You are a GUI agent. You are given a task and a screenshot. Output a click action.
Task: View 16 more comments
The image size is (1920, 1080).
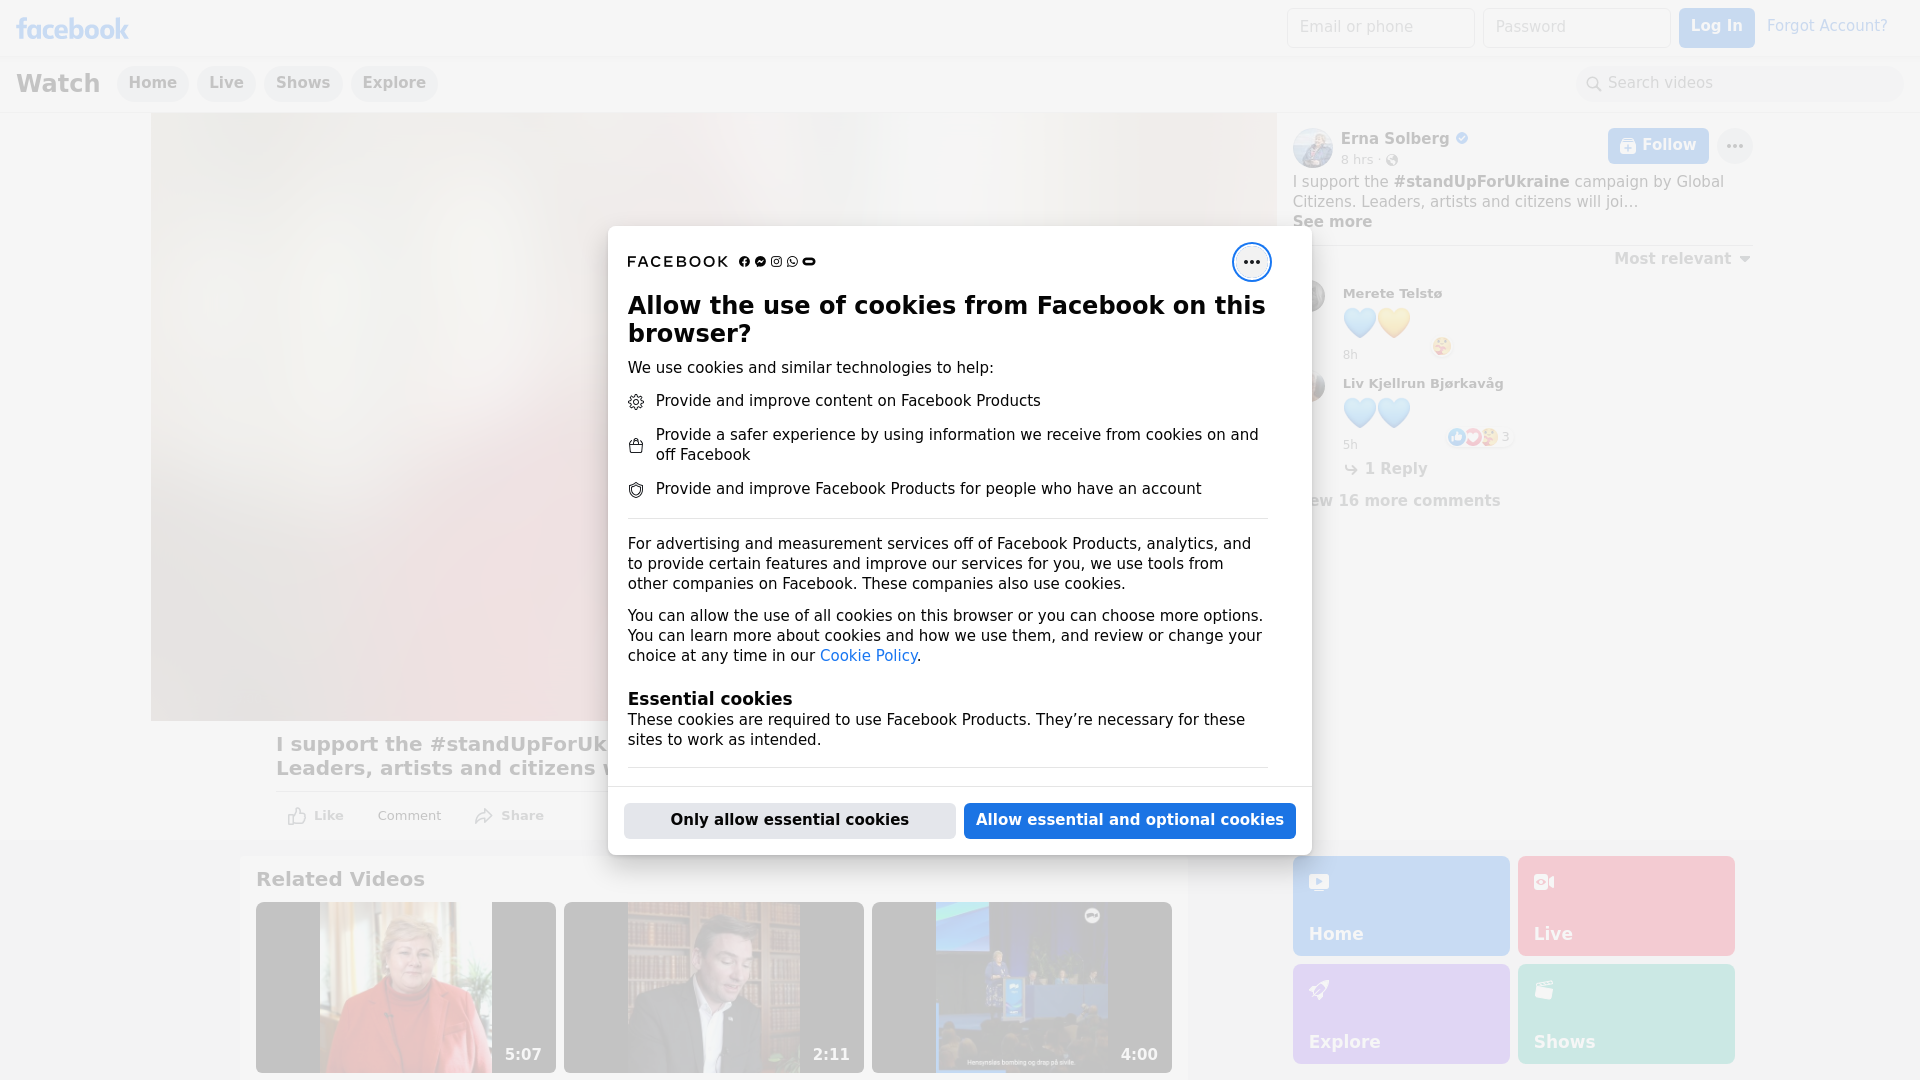(1399, 501)
